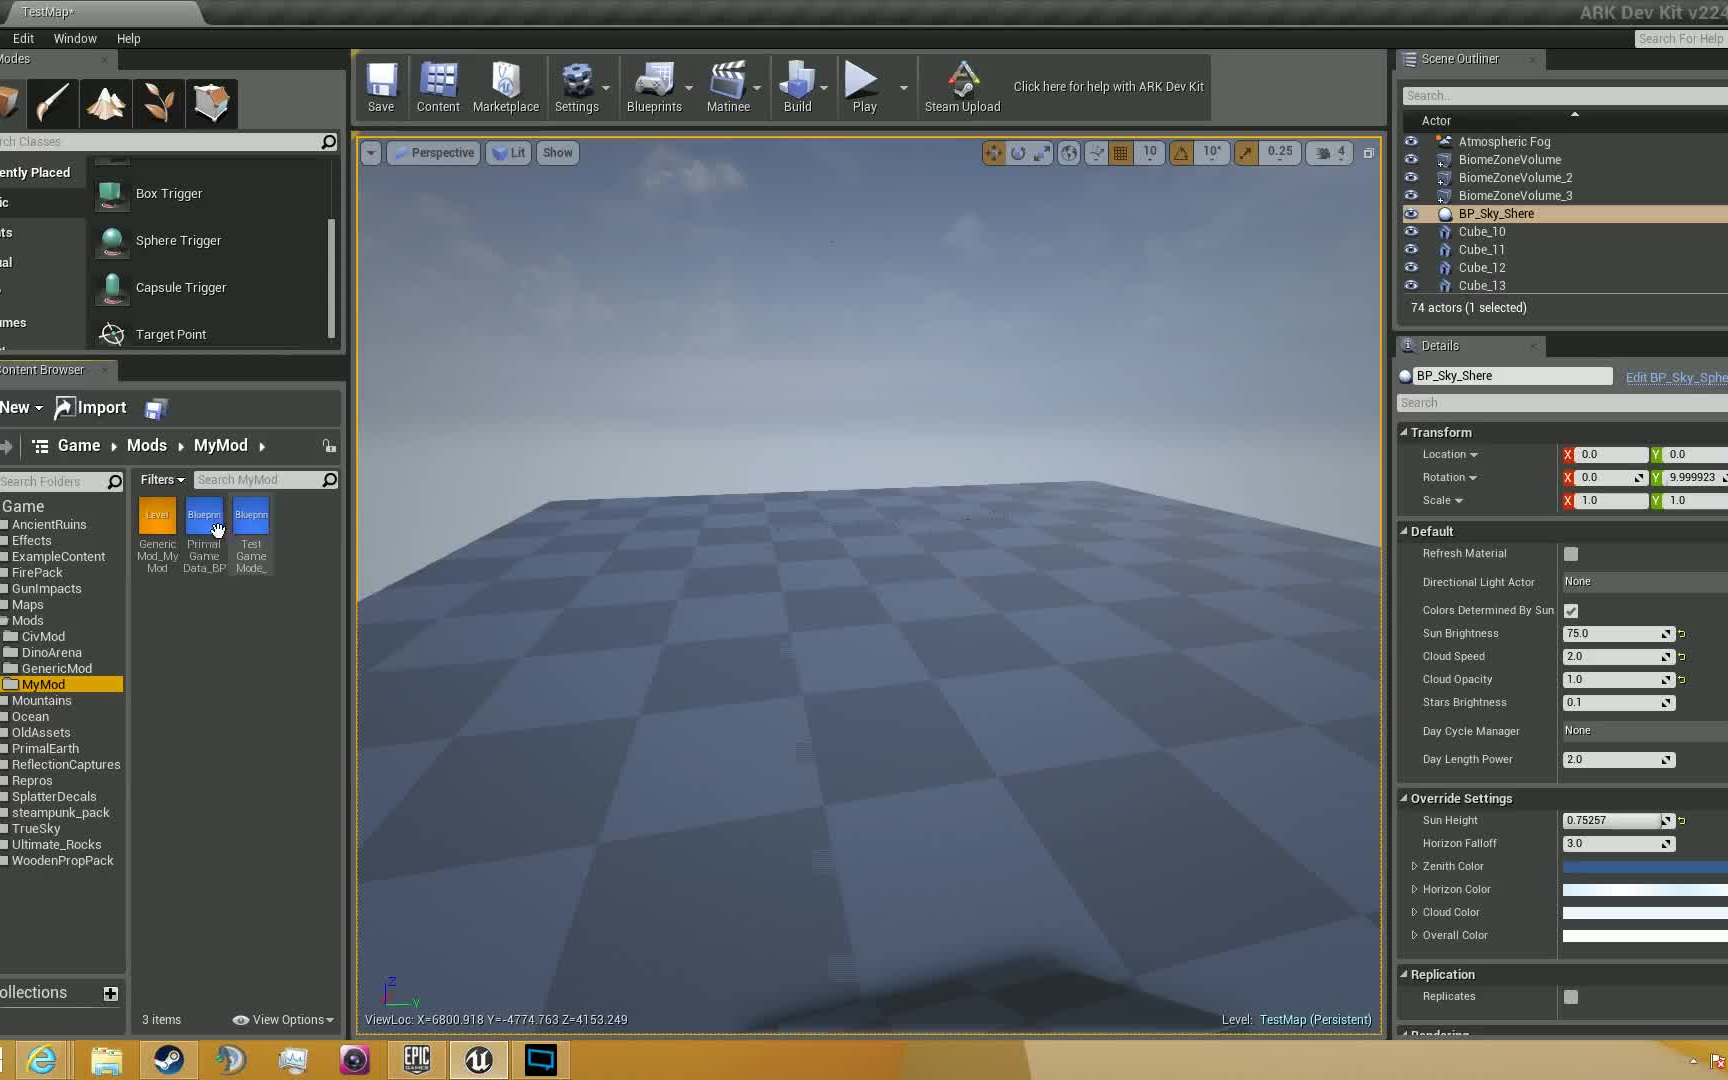
Task: Click Save All icon in Content Browser
Action: (156, 408)
